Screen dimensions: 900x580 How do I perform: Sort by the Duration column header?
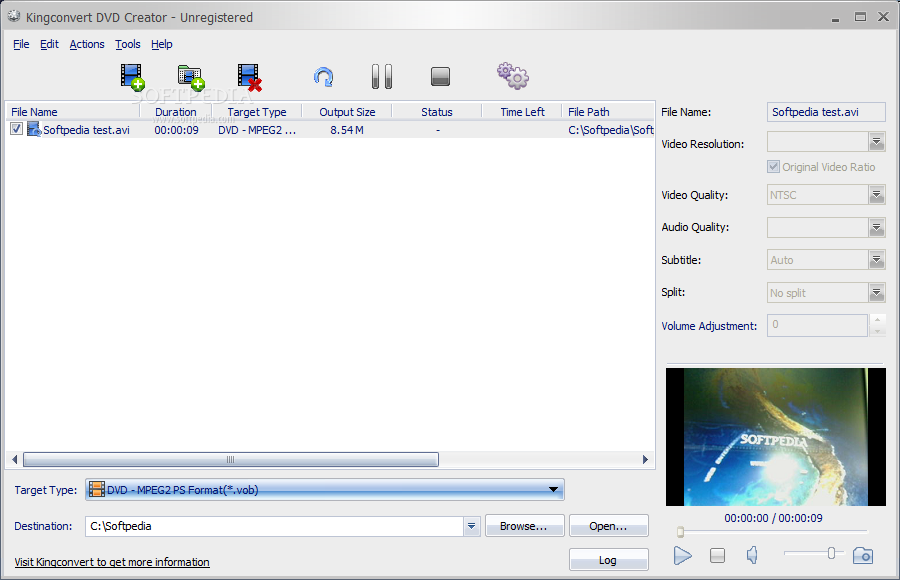(x=176, y=112)
